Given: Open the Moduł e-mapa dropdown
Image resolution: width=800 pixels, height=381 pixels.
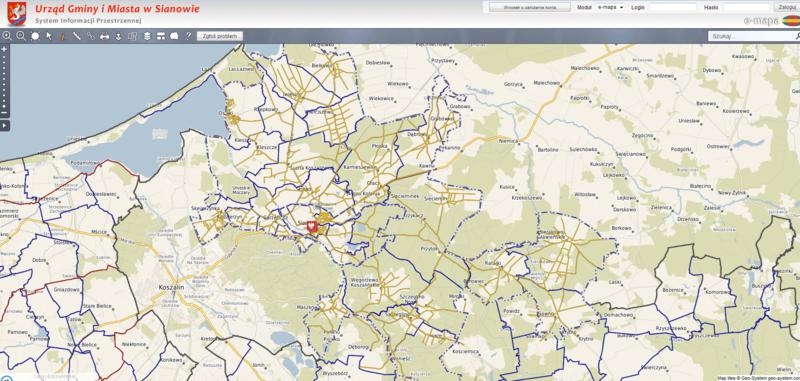Looking at the screenshot, I should (x=611, y=7).
